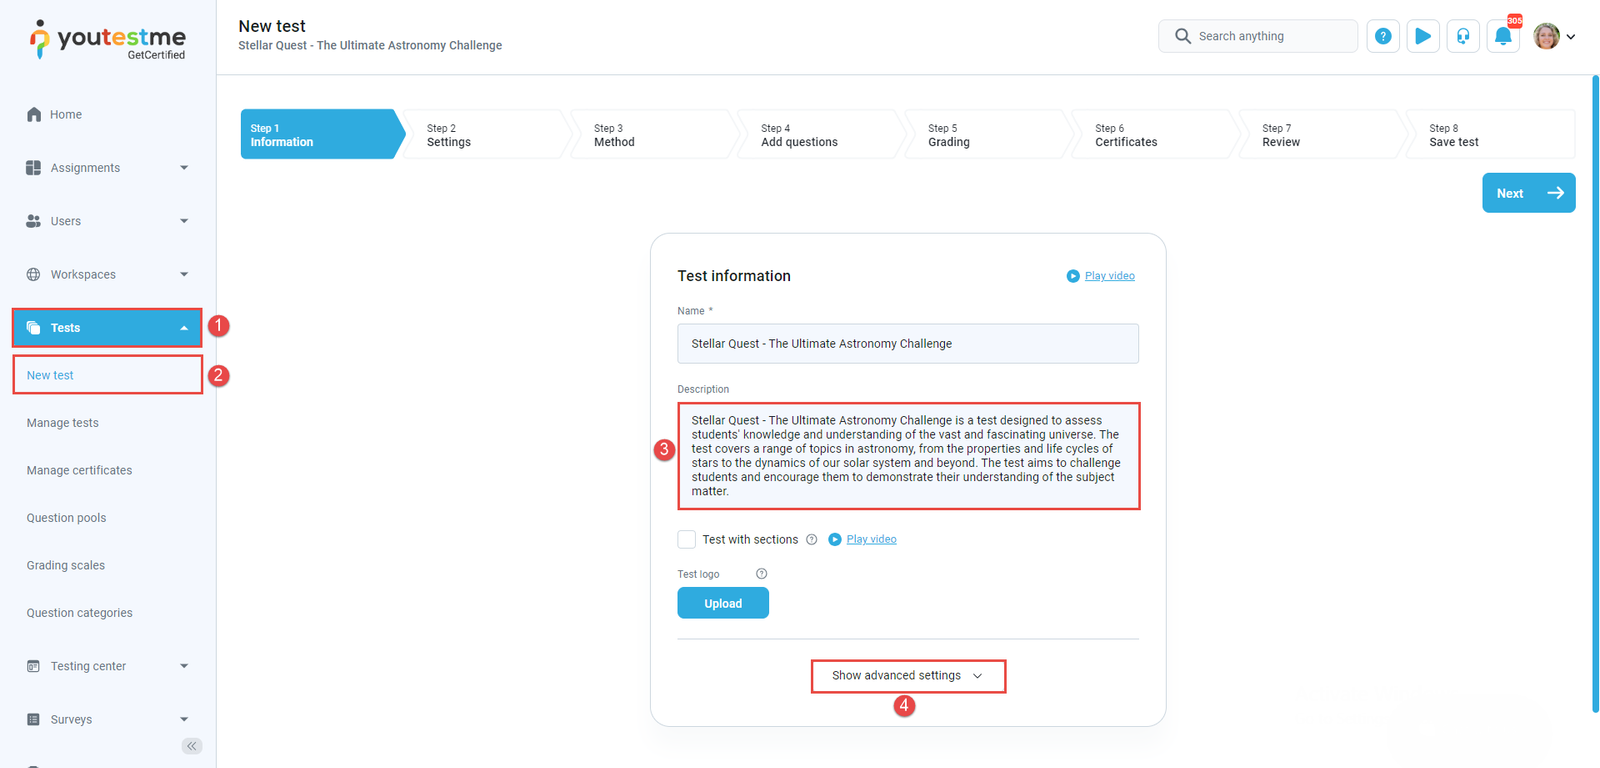Click the help icon beside Test with sections
Viewport: 1600px width, 768px height.
(x=812, y=540)
